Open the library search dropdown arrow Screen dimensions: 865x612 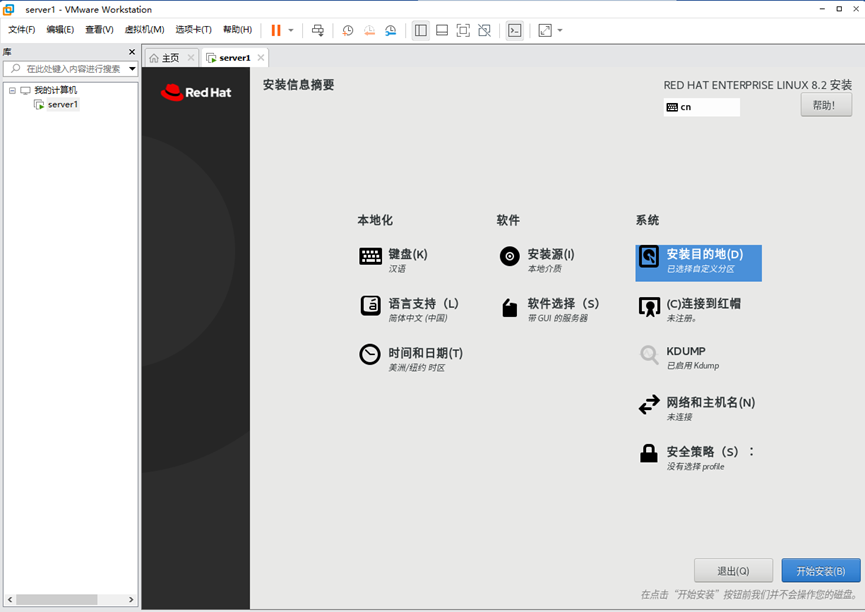point(132,69)
